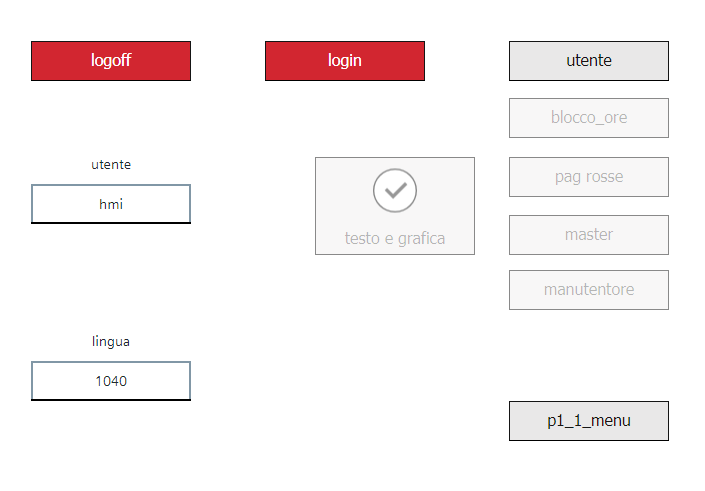Start sign-in with the login button
The width and height of the screenshot is (705, 491).
click(345, 61)
